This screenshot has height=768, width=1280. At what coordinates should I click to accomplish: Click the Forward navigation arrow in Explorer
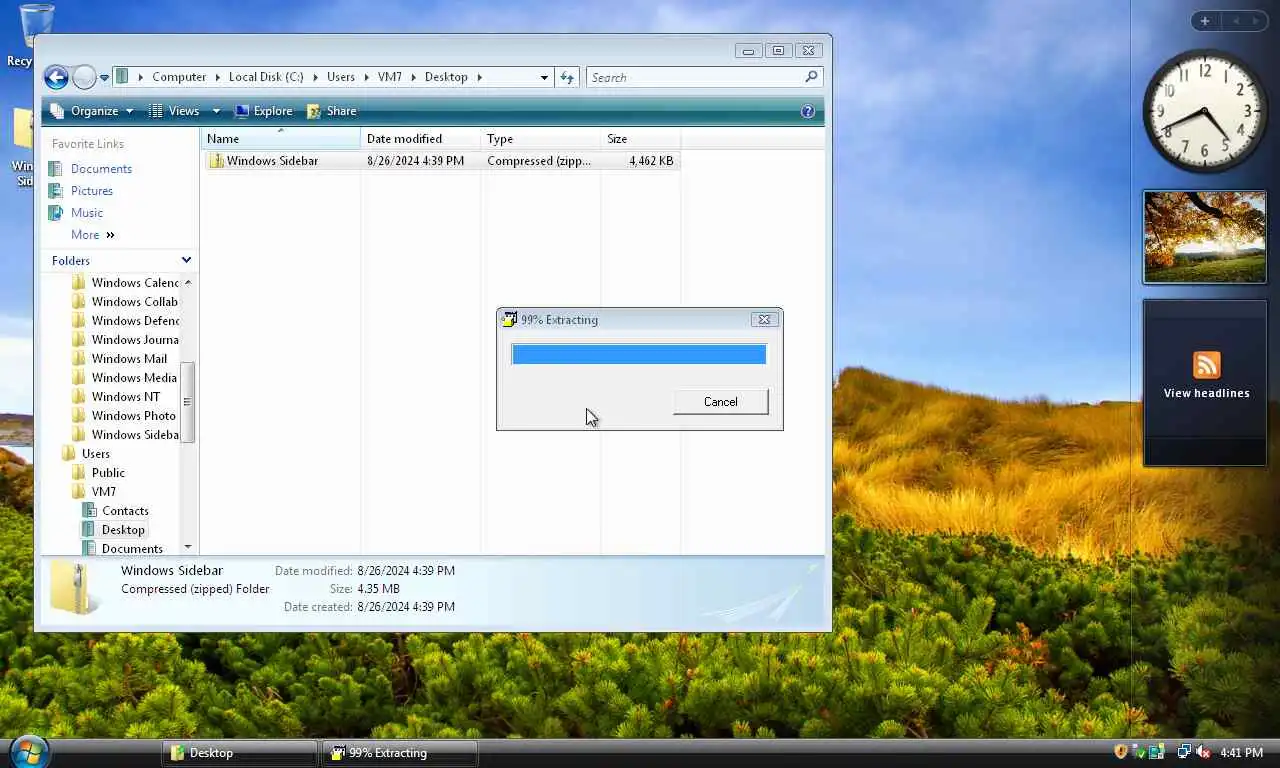click(84, 77)
